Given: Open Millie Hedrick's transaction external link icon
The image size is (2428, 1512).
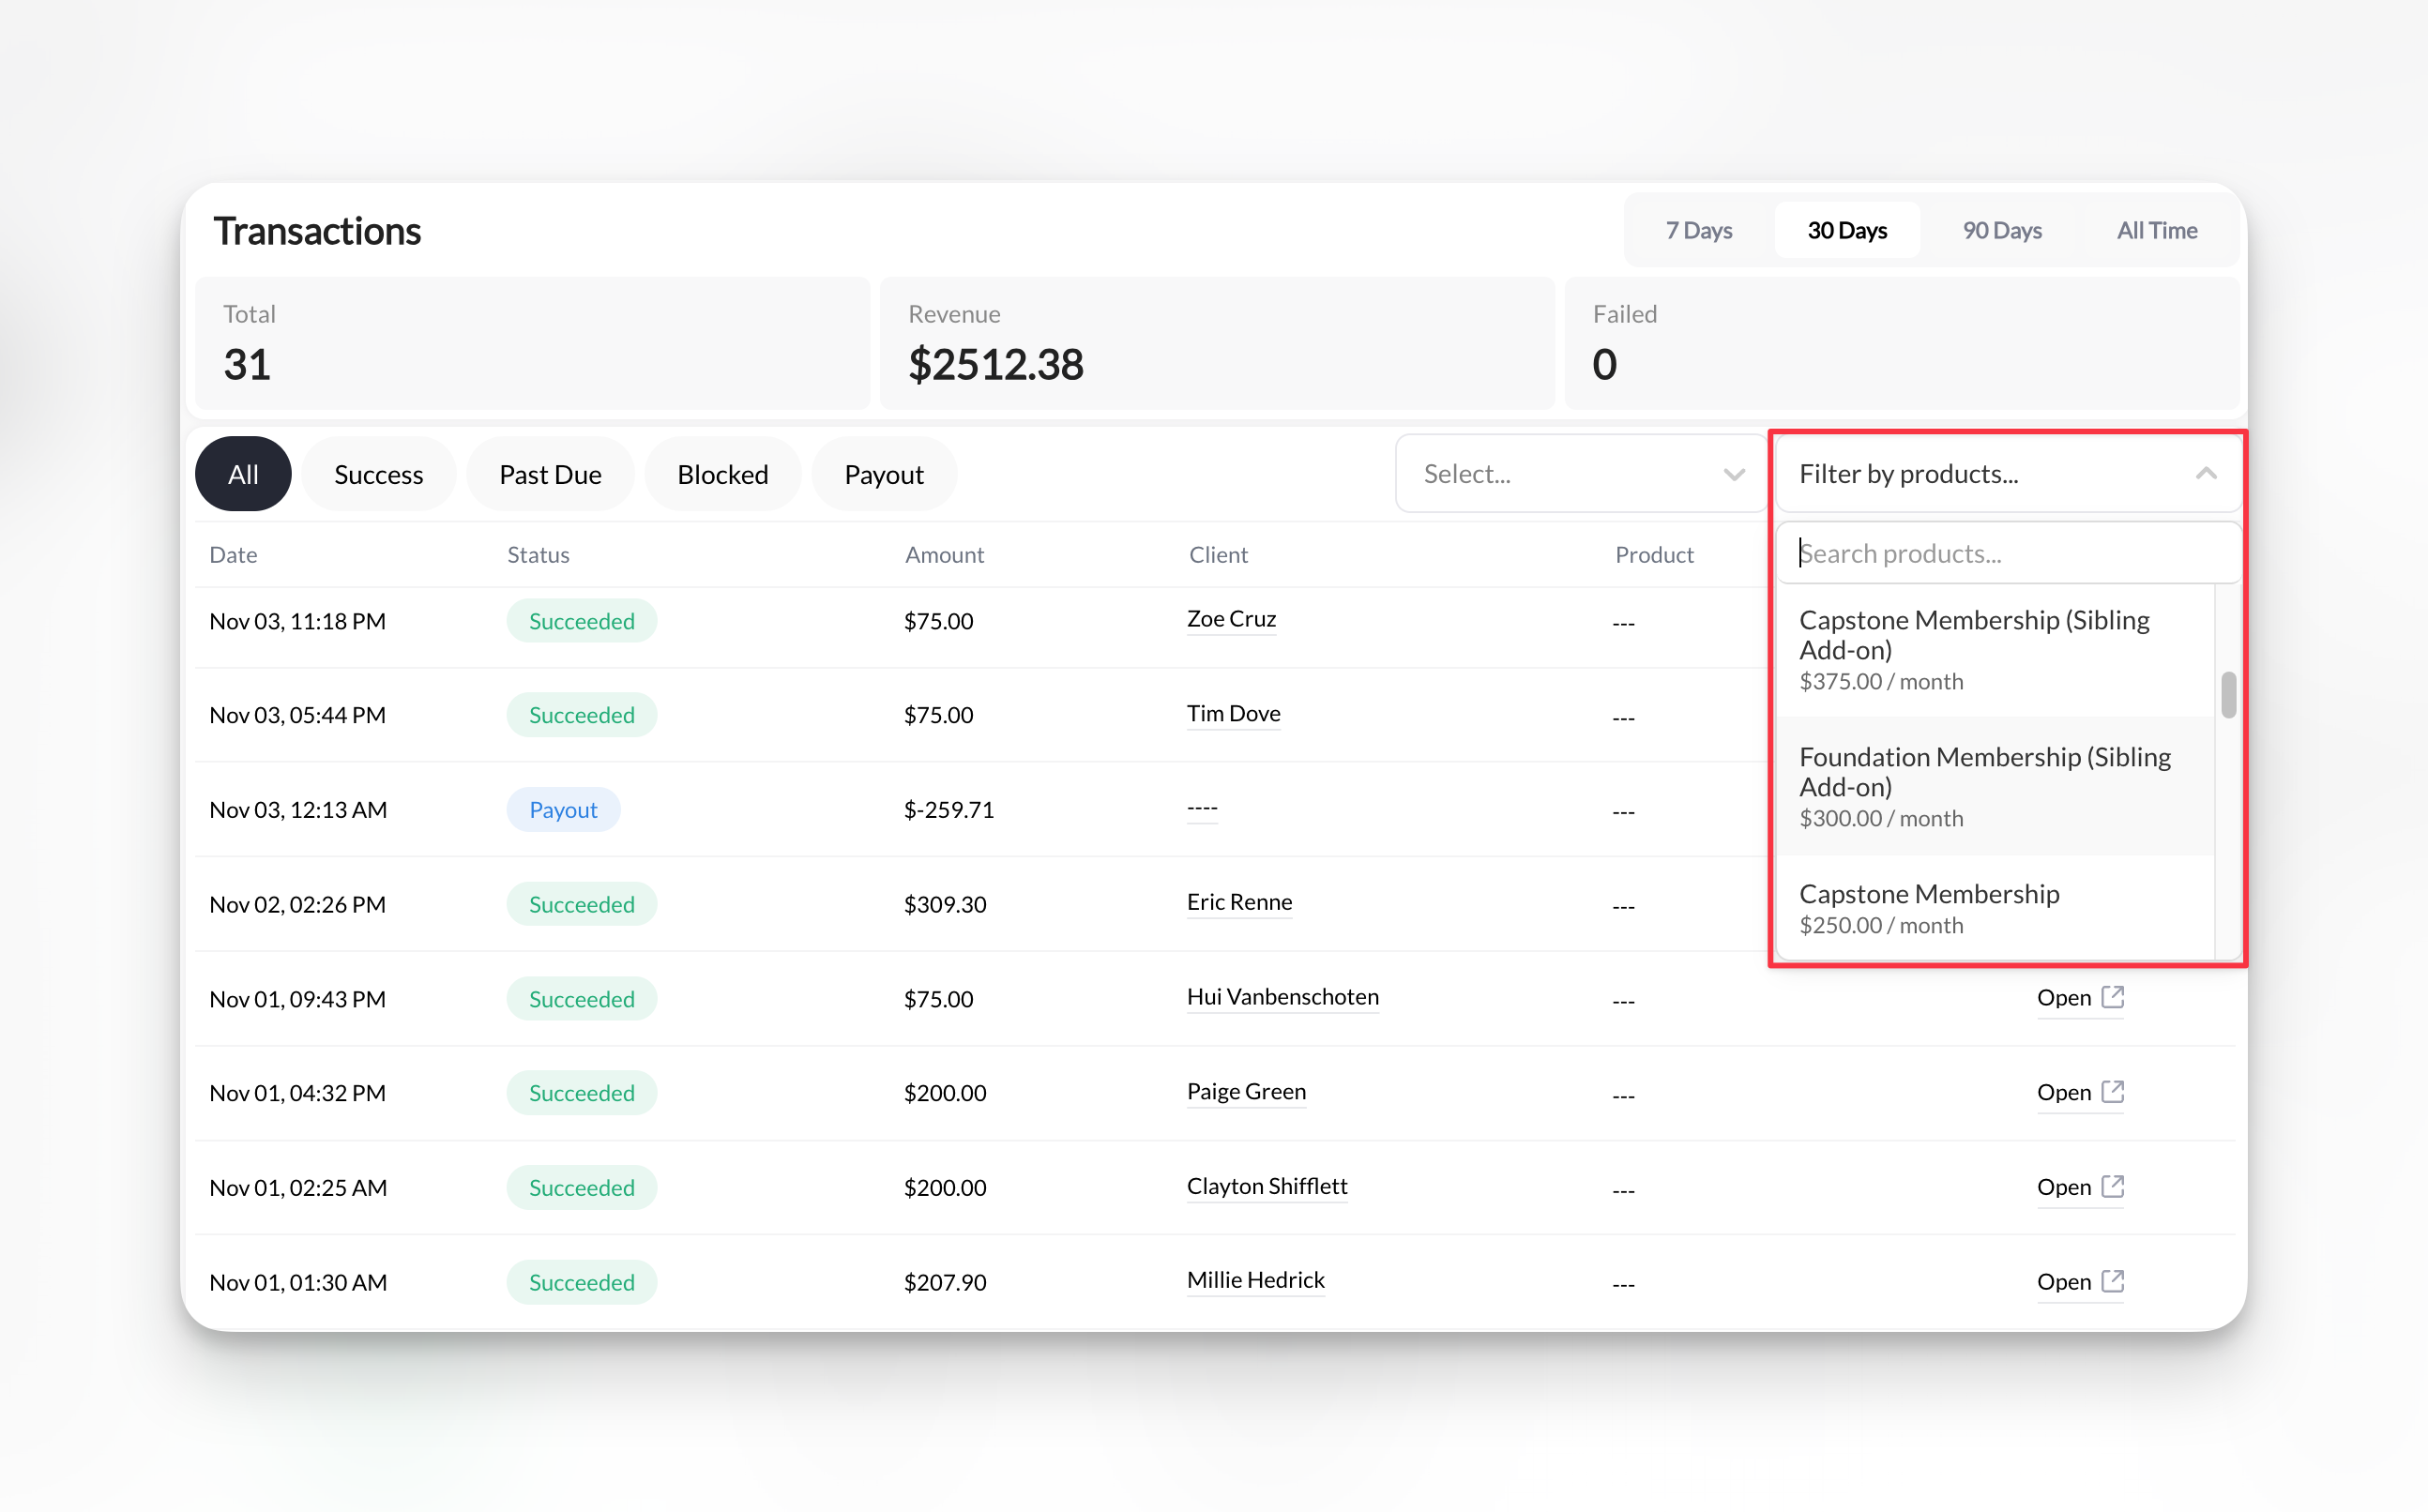Looking at the screenshot, I should point(2112,1281).
